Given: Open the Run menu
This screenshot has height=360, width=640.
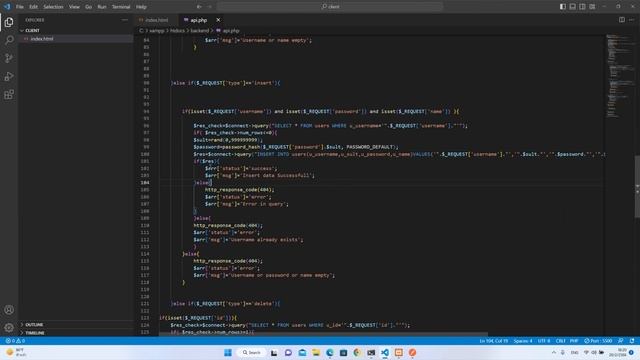Looking at the screenshot, I should pyautogui.click(x=102, y=7).
